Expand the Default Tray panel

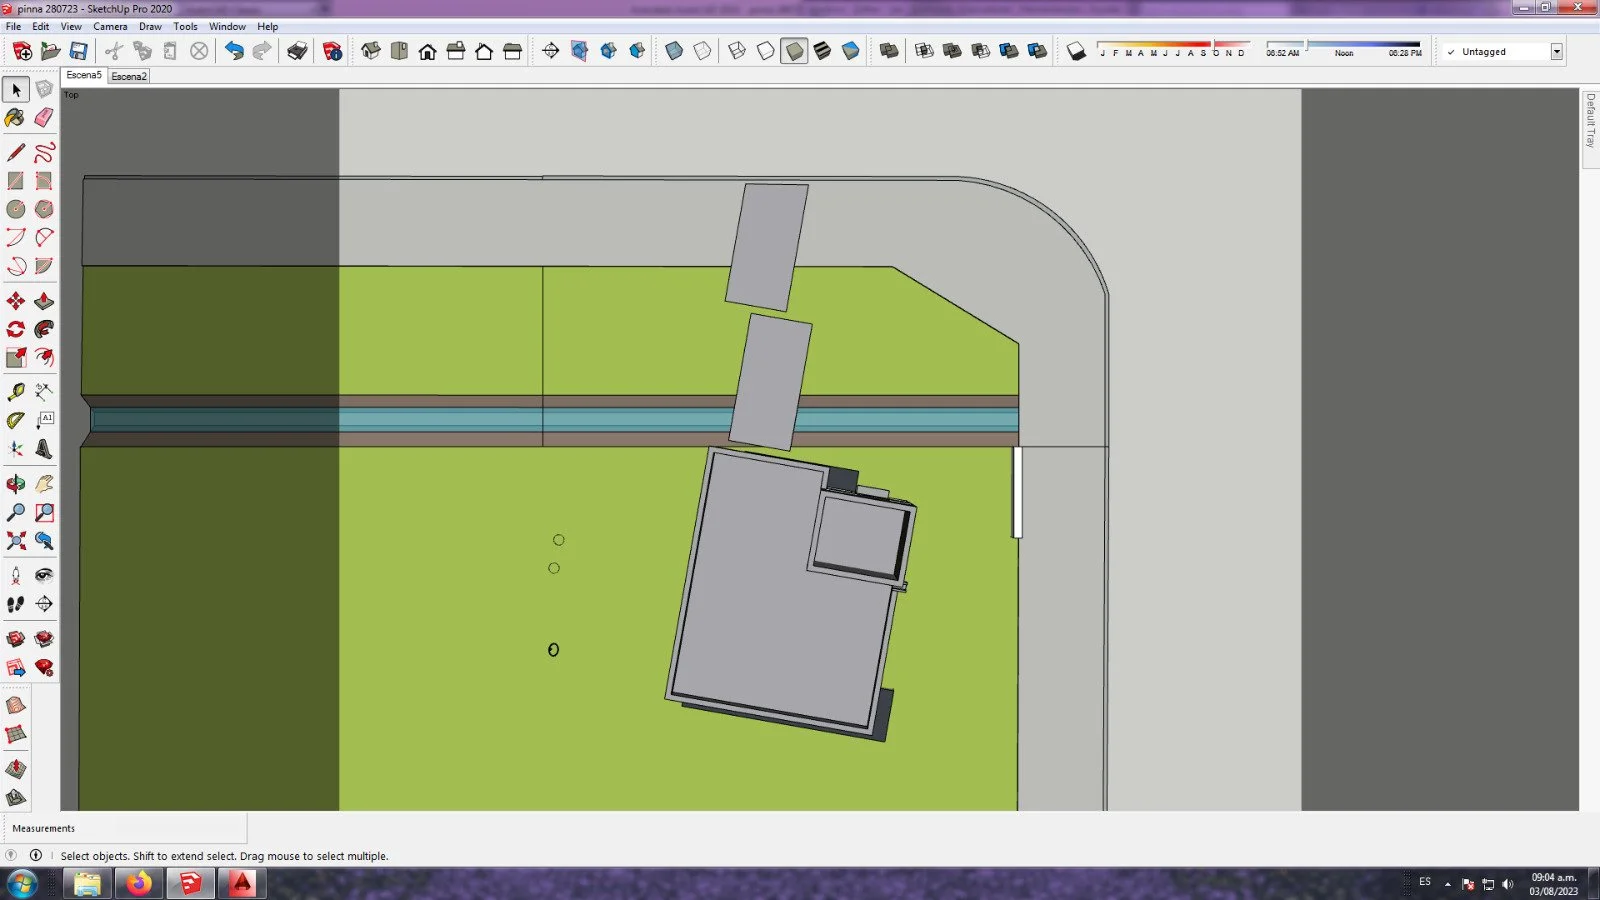(x=1589, y=120)
